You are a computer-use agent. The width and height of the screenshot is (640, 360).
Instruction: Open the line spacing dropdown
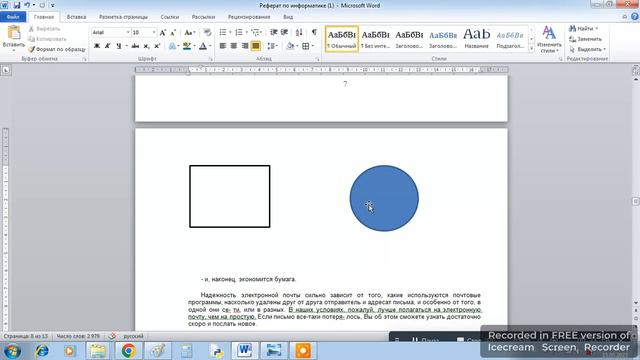(x=272, y=46)
